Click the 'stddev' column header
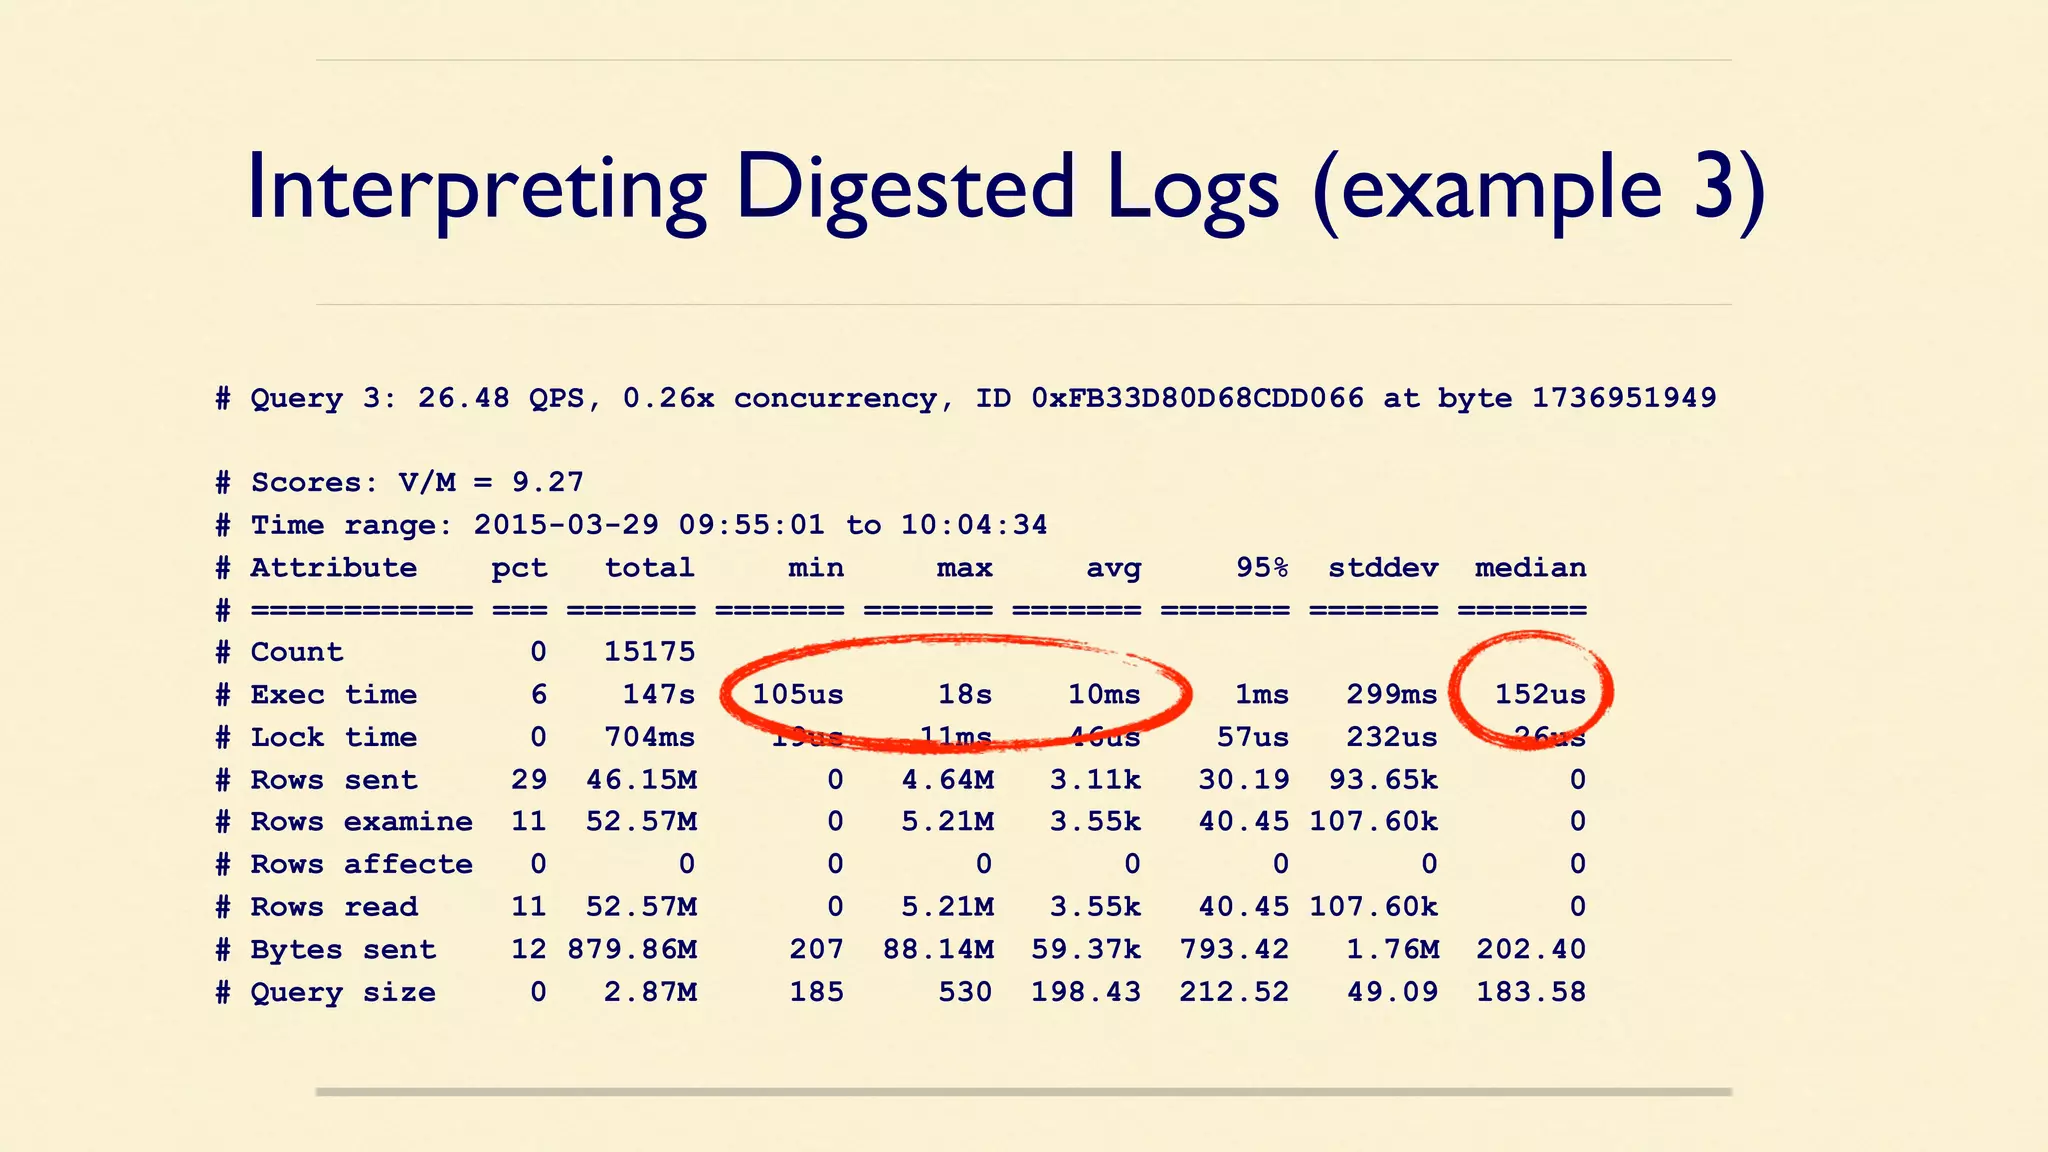Screen dimensions: 2048x1152 point(1383,568)
